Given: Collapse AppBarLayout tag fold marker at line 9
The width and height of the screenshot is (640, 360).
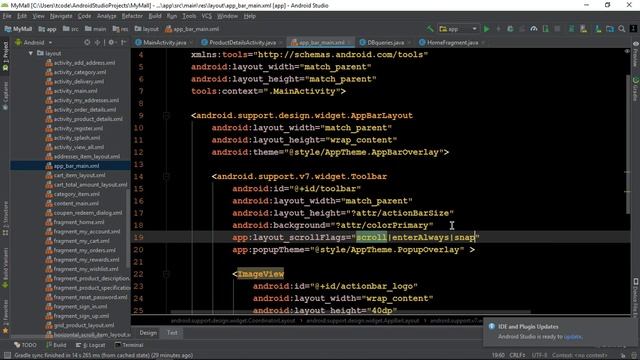Looking at the screenshot, I should tap(166, 116).
